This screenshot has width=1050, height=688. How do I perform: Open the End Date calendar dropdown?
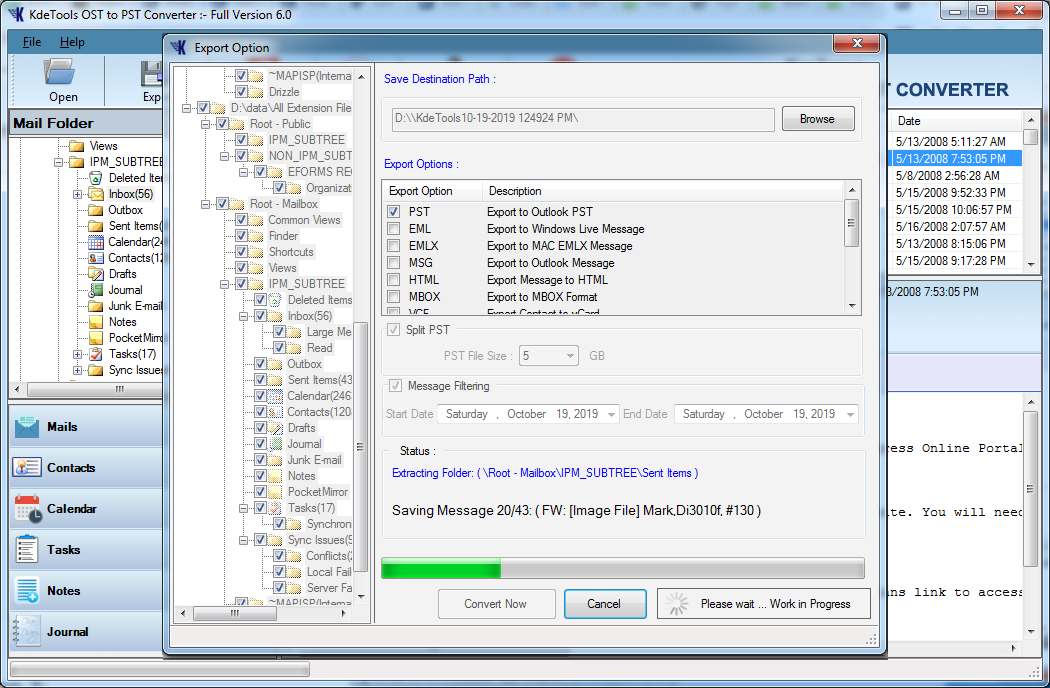coord(850,414)
